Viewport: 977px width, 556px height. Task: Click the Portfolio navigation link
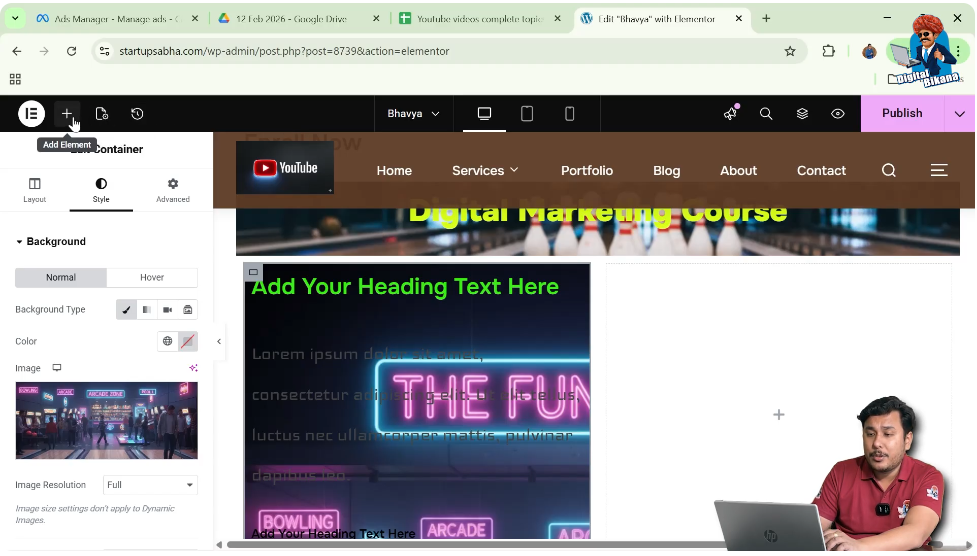click(x=587, y=170)
